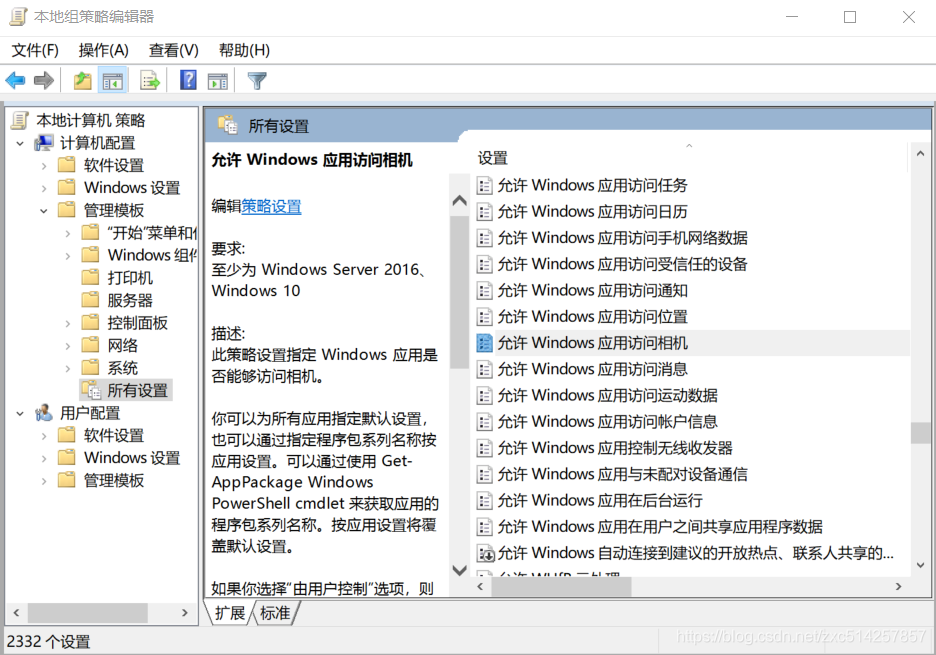This screenshot has width=936, height=655.
Task: Click the Up one level folder icon
Action: point(82,81)
